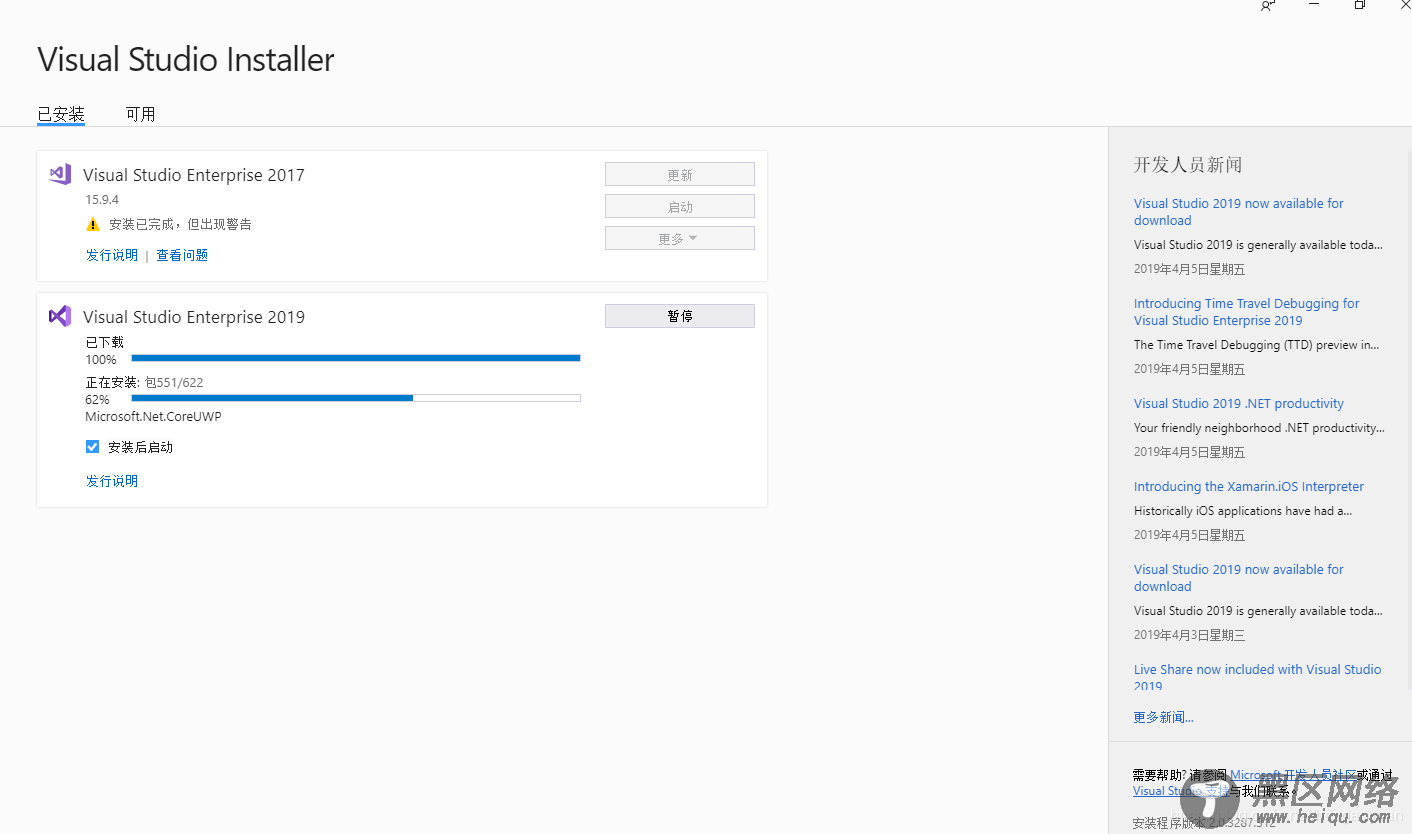Open 发行说明 link for VS 2019
The height and width of the screenshot is (834, 1412).
click(x=112, y=481)
